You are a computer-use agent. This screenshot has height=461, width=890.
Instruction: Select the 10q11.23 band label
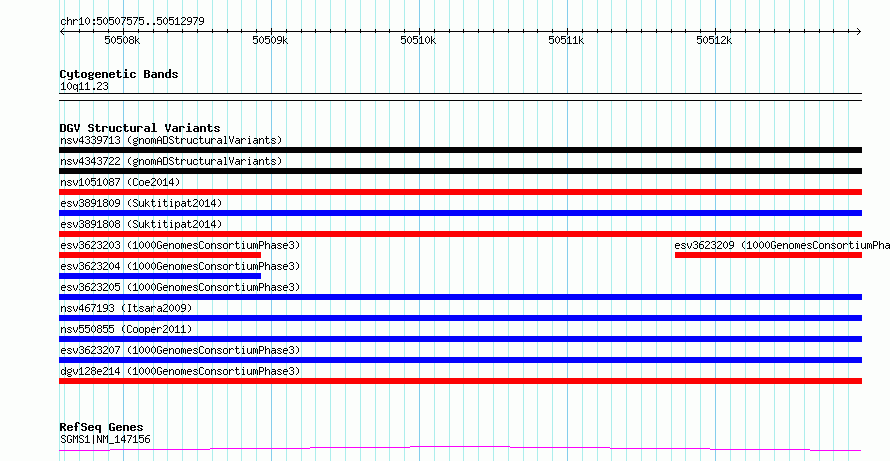point(84,87)
